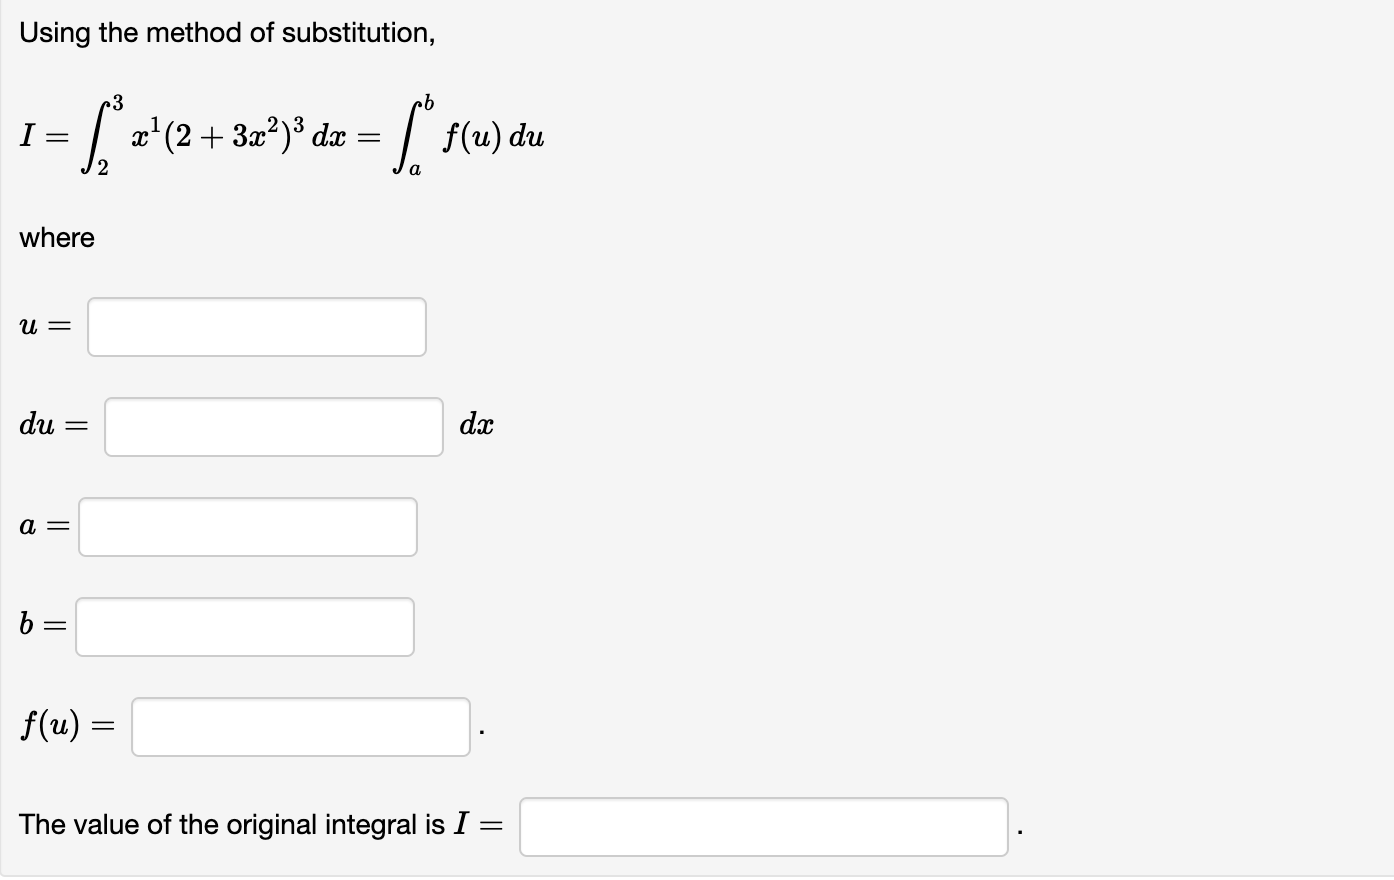Select the empty u substitution field
Image resolution: width=1394 pixels, height=880 pixels.
[256, 326]
